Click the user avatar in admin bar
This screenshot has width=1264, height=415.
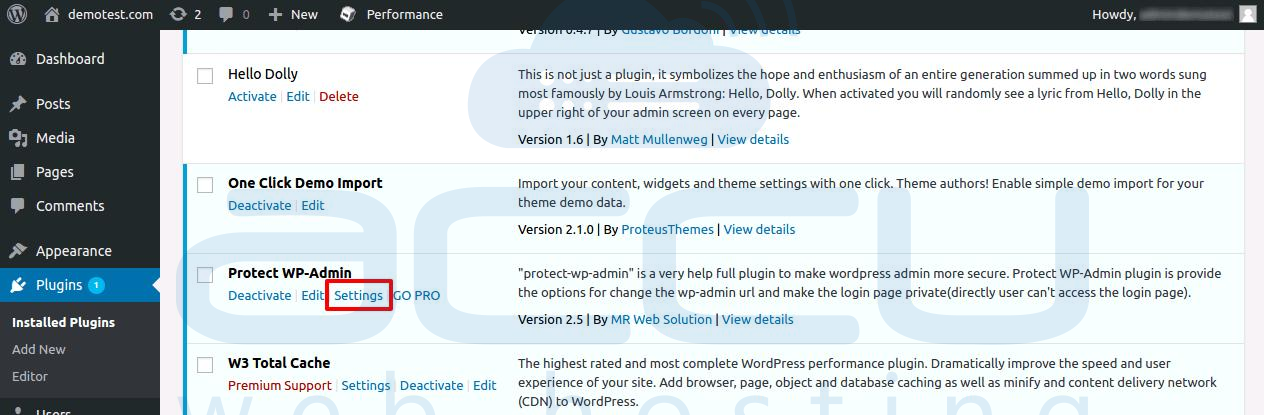[x=1247, y=14]
